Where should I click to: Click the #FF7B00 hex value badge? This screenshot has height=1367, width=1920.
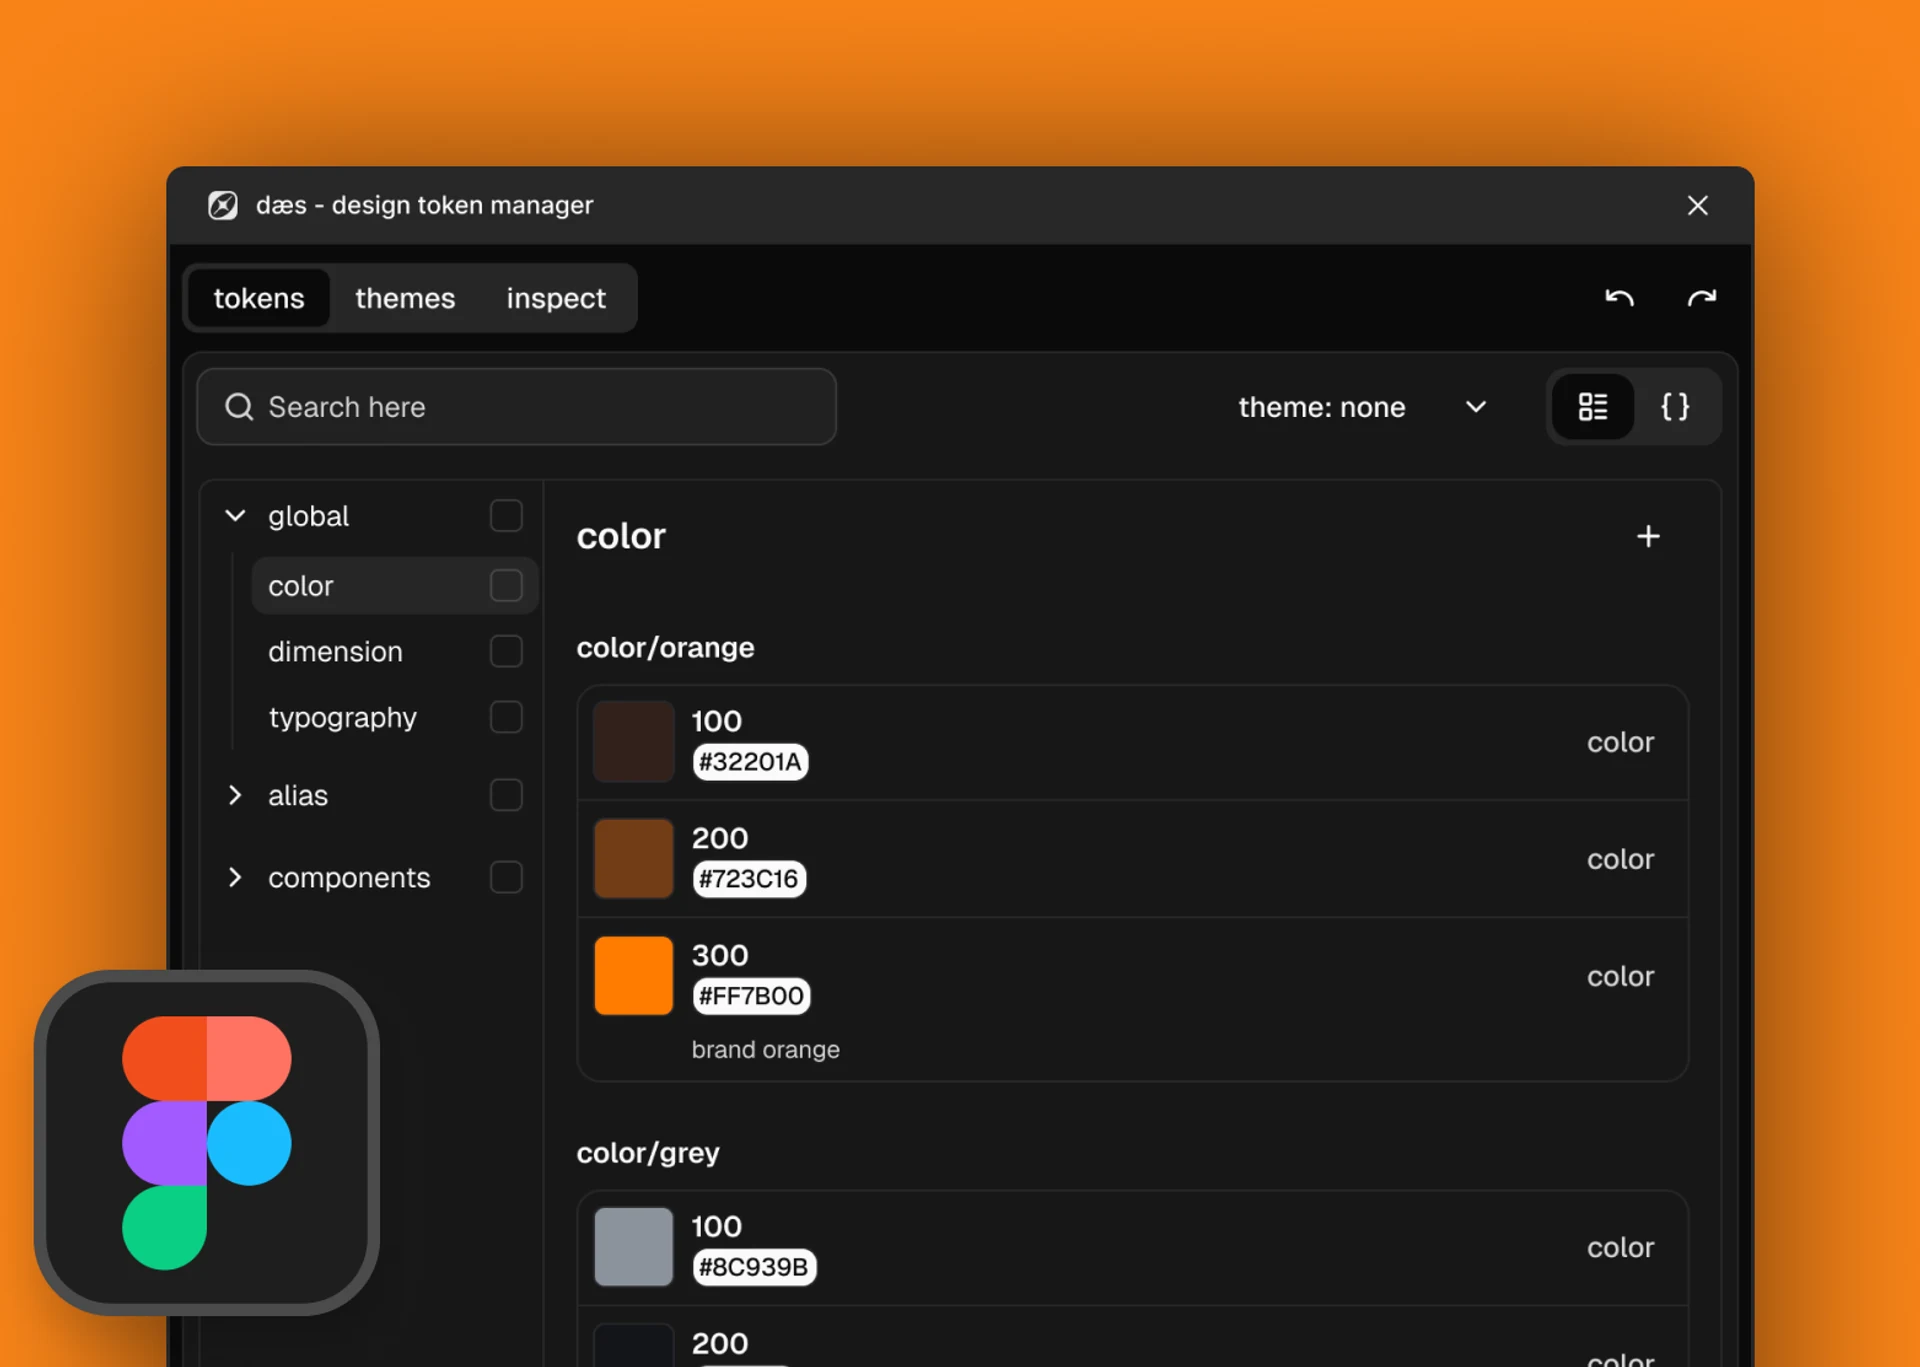751,996
